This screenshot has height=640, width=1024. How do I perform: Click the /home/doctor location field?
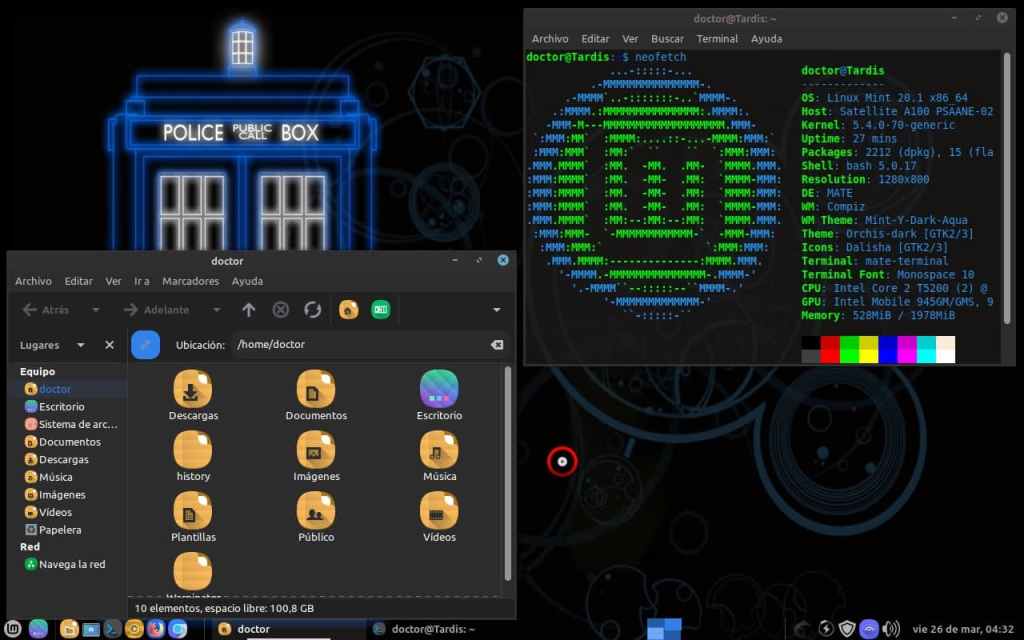click(360, 344)
